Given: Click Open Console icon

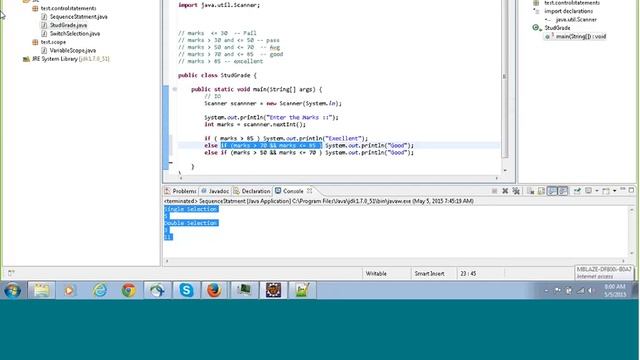Looking at the screenshot, I should tap(606, 191).
